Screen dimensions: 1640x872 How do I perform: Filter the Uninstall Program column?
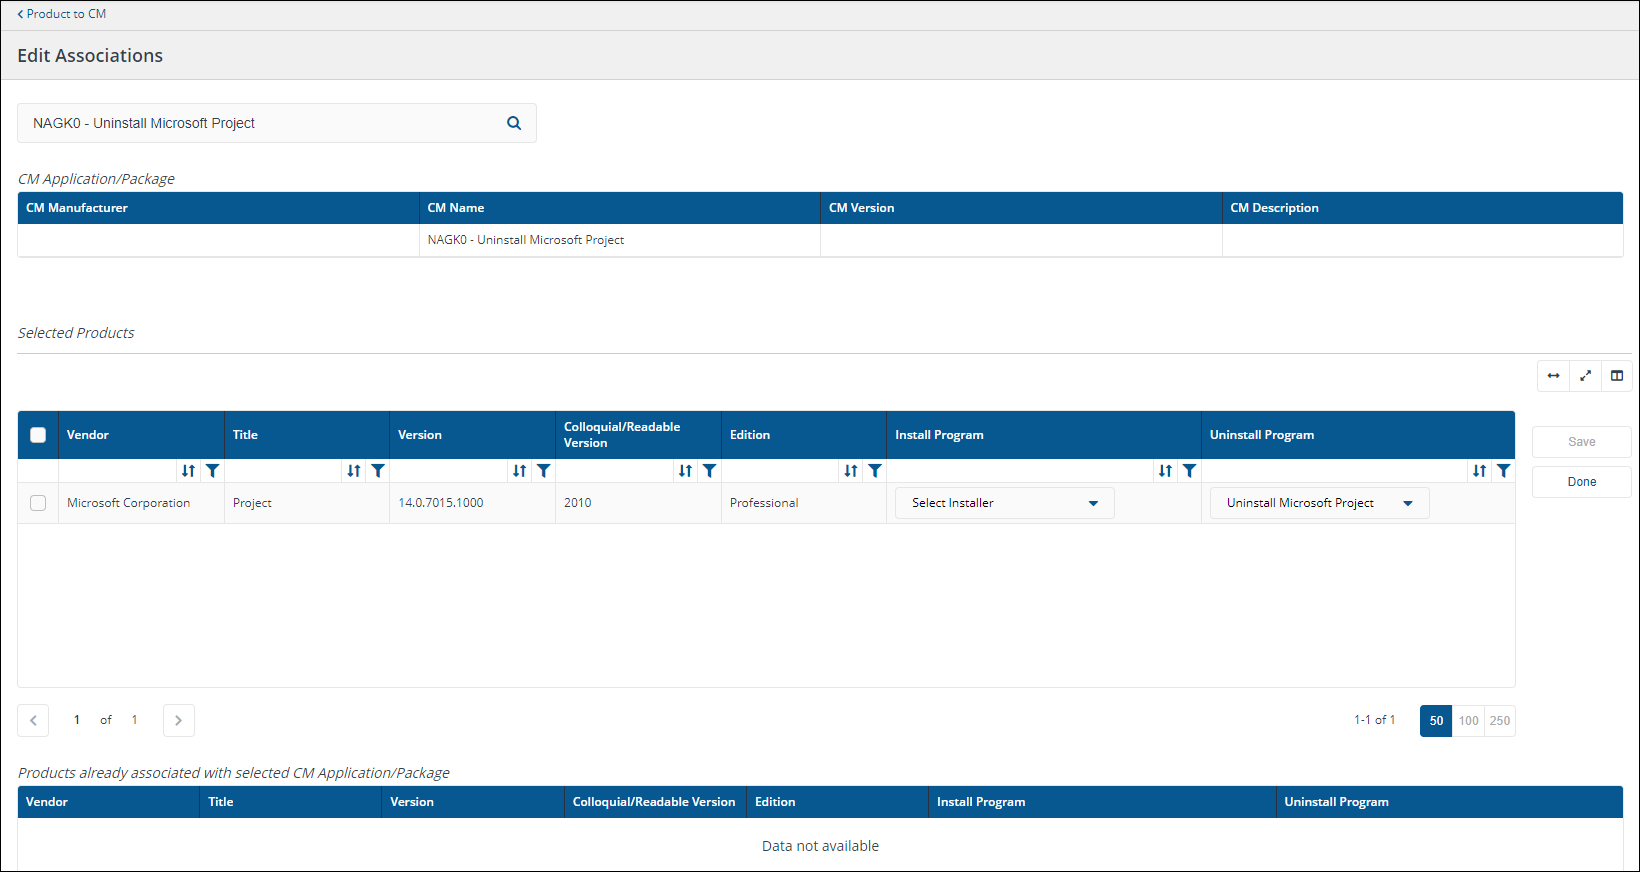pos(1503,471)
